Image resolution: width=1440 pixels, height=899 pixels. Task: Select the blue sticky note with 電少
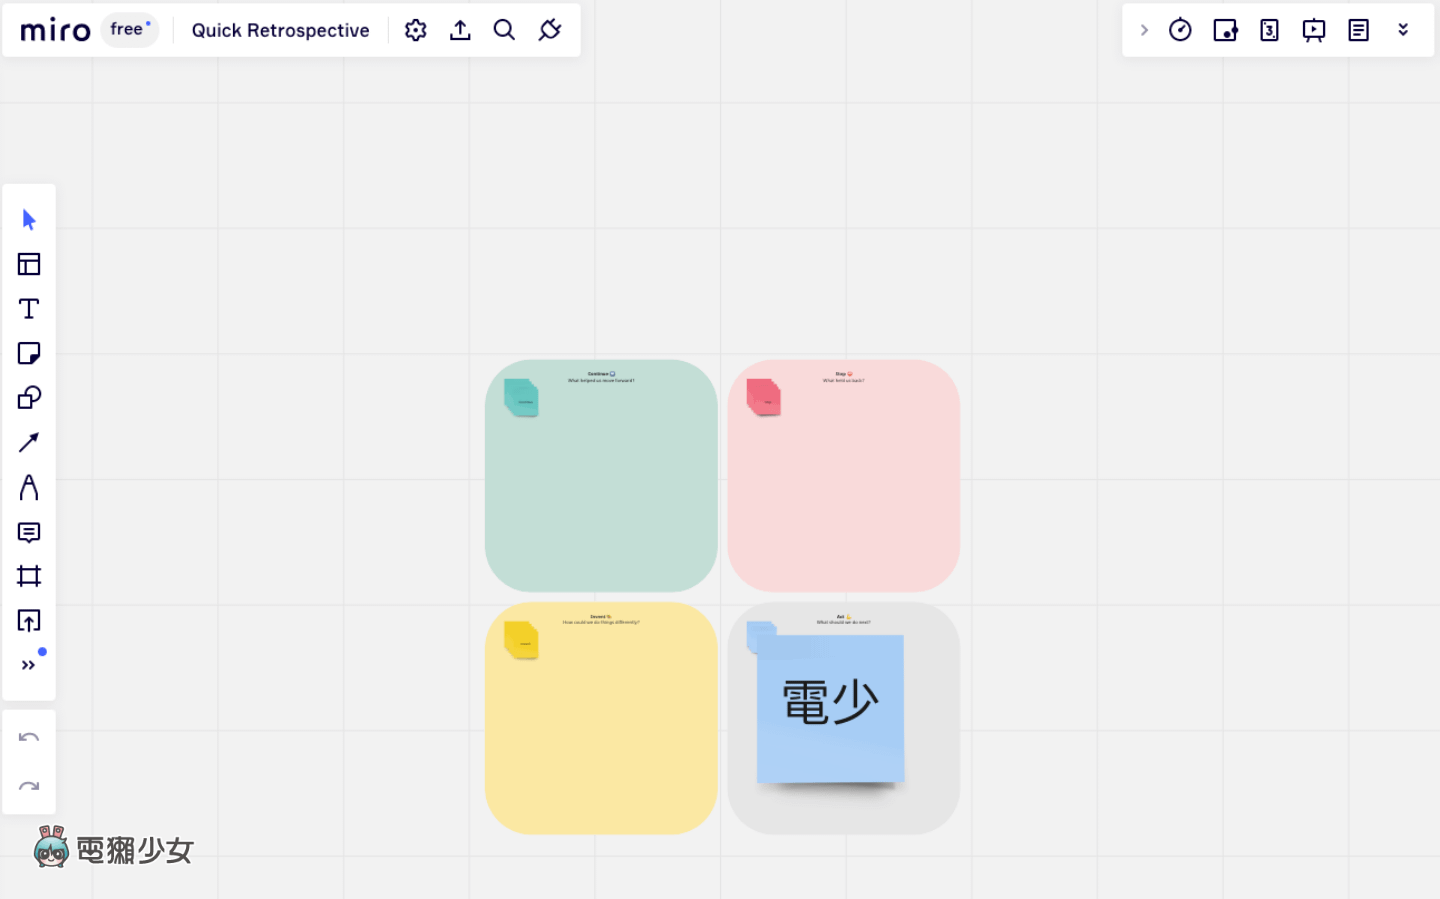(830, 708)
